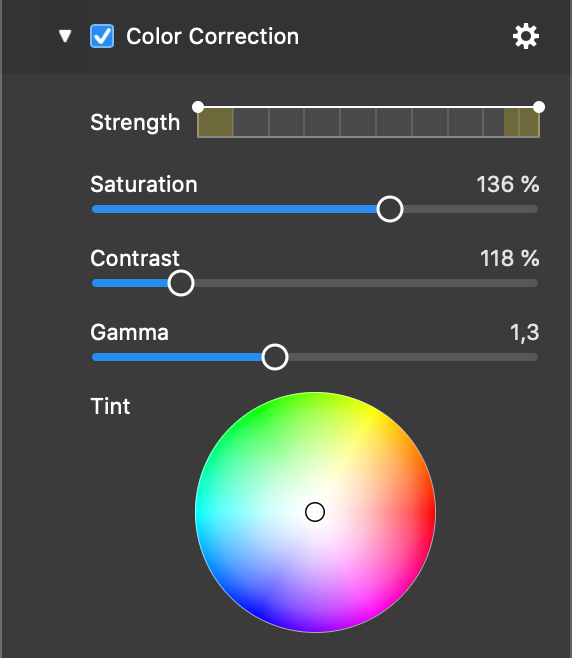
Task: Collapse the Color Correction section triangle
Action: [65, 36]
